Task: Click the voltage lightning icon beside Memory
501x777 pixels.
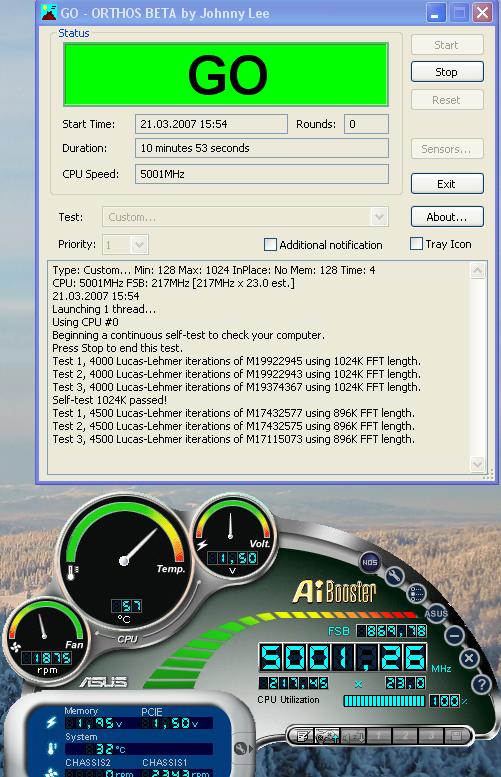Action: [51, 722]
